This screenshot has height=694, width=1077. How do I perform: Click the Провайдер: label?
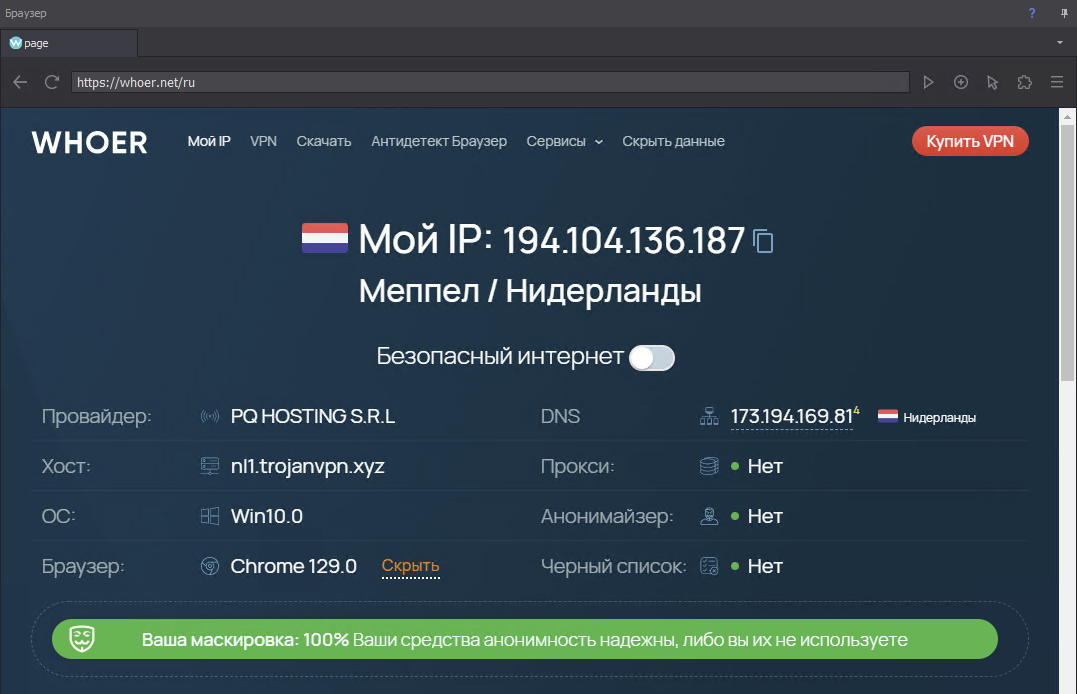[96, 416]
